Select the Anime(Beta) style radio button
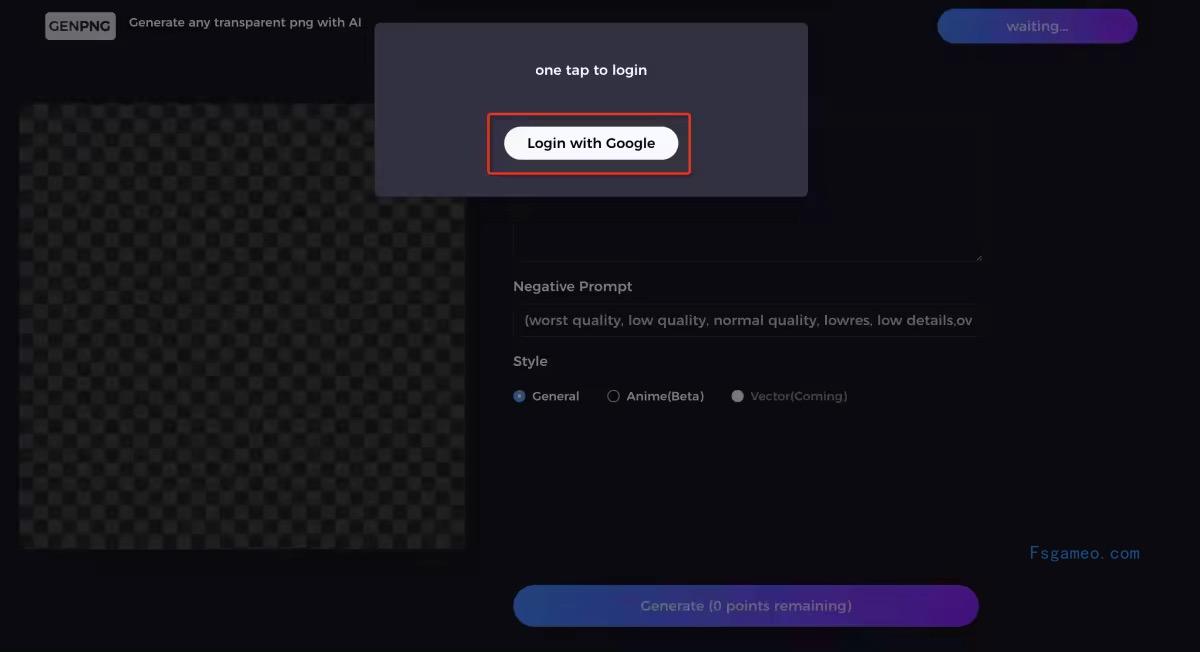This screenshot has width=1200, height=652. (613, 396)
